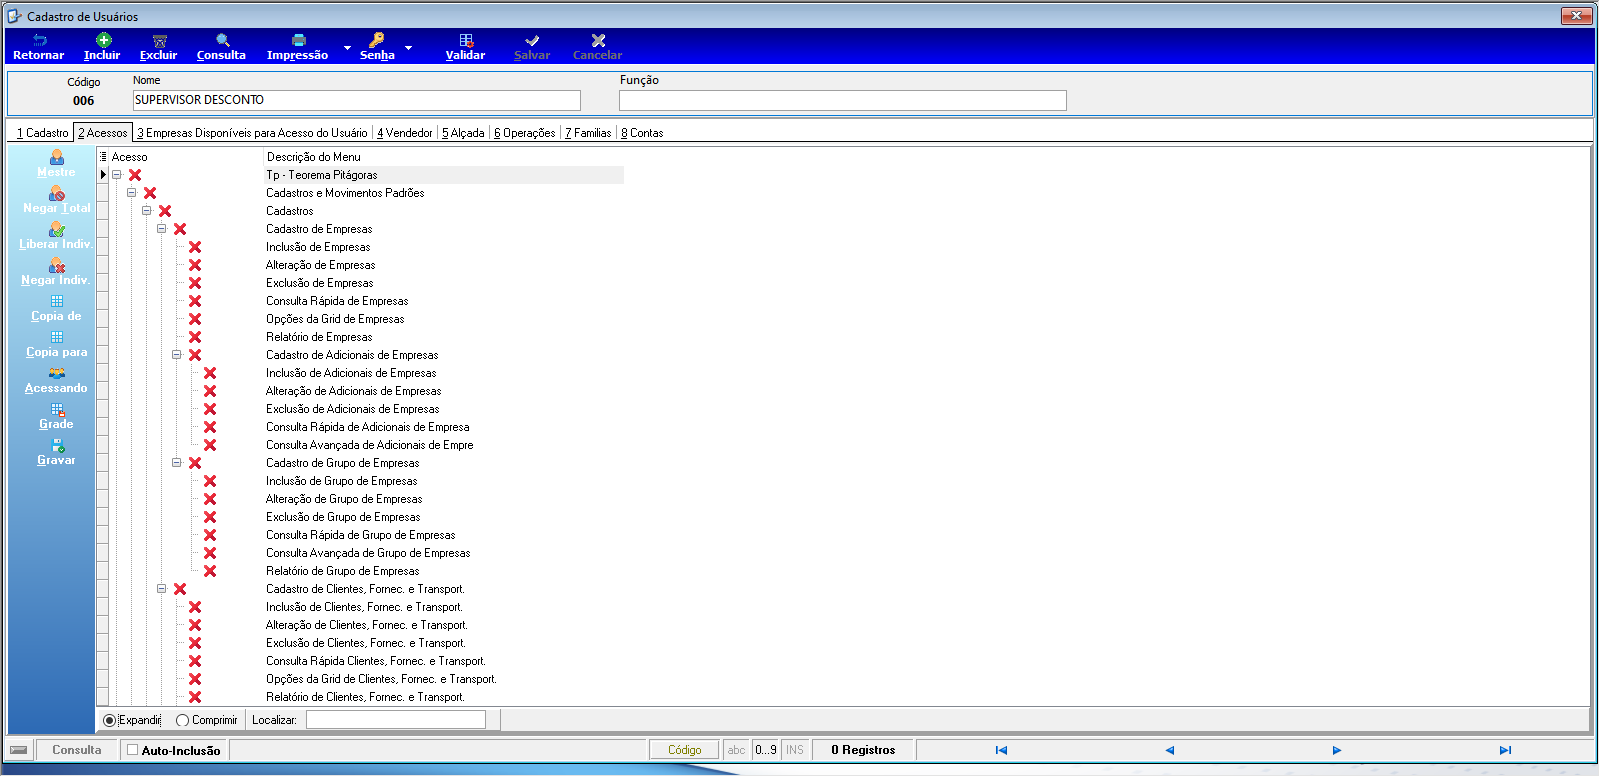Screen dimensions: 1600x777
Task: Switch to the 6 Operações tab
Action: pyautogui.click(x=525, y=133)
